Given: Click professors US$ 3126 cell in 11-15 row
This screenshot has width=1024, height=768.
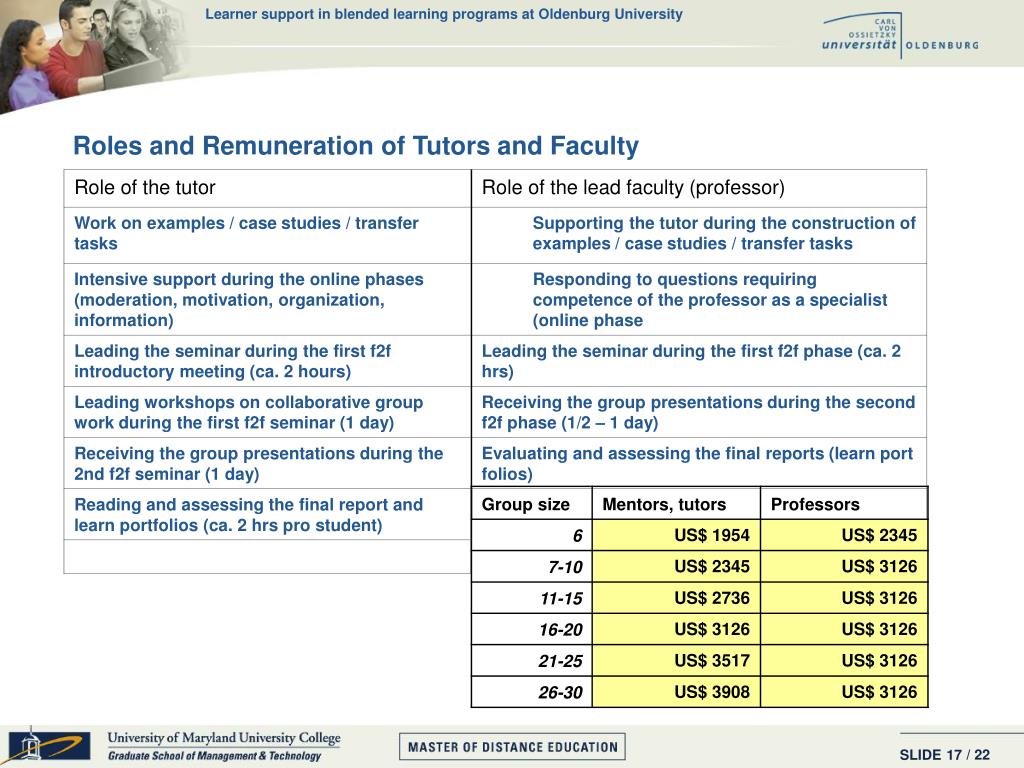Looking at the screenshot, I should point(844,598).
